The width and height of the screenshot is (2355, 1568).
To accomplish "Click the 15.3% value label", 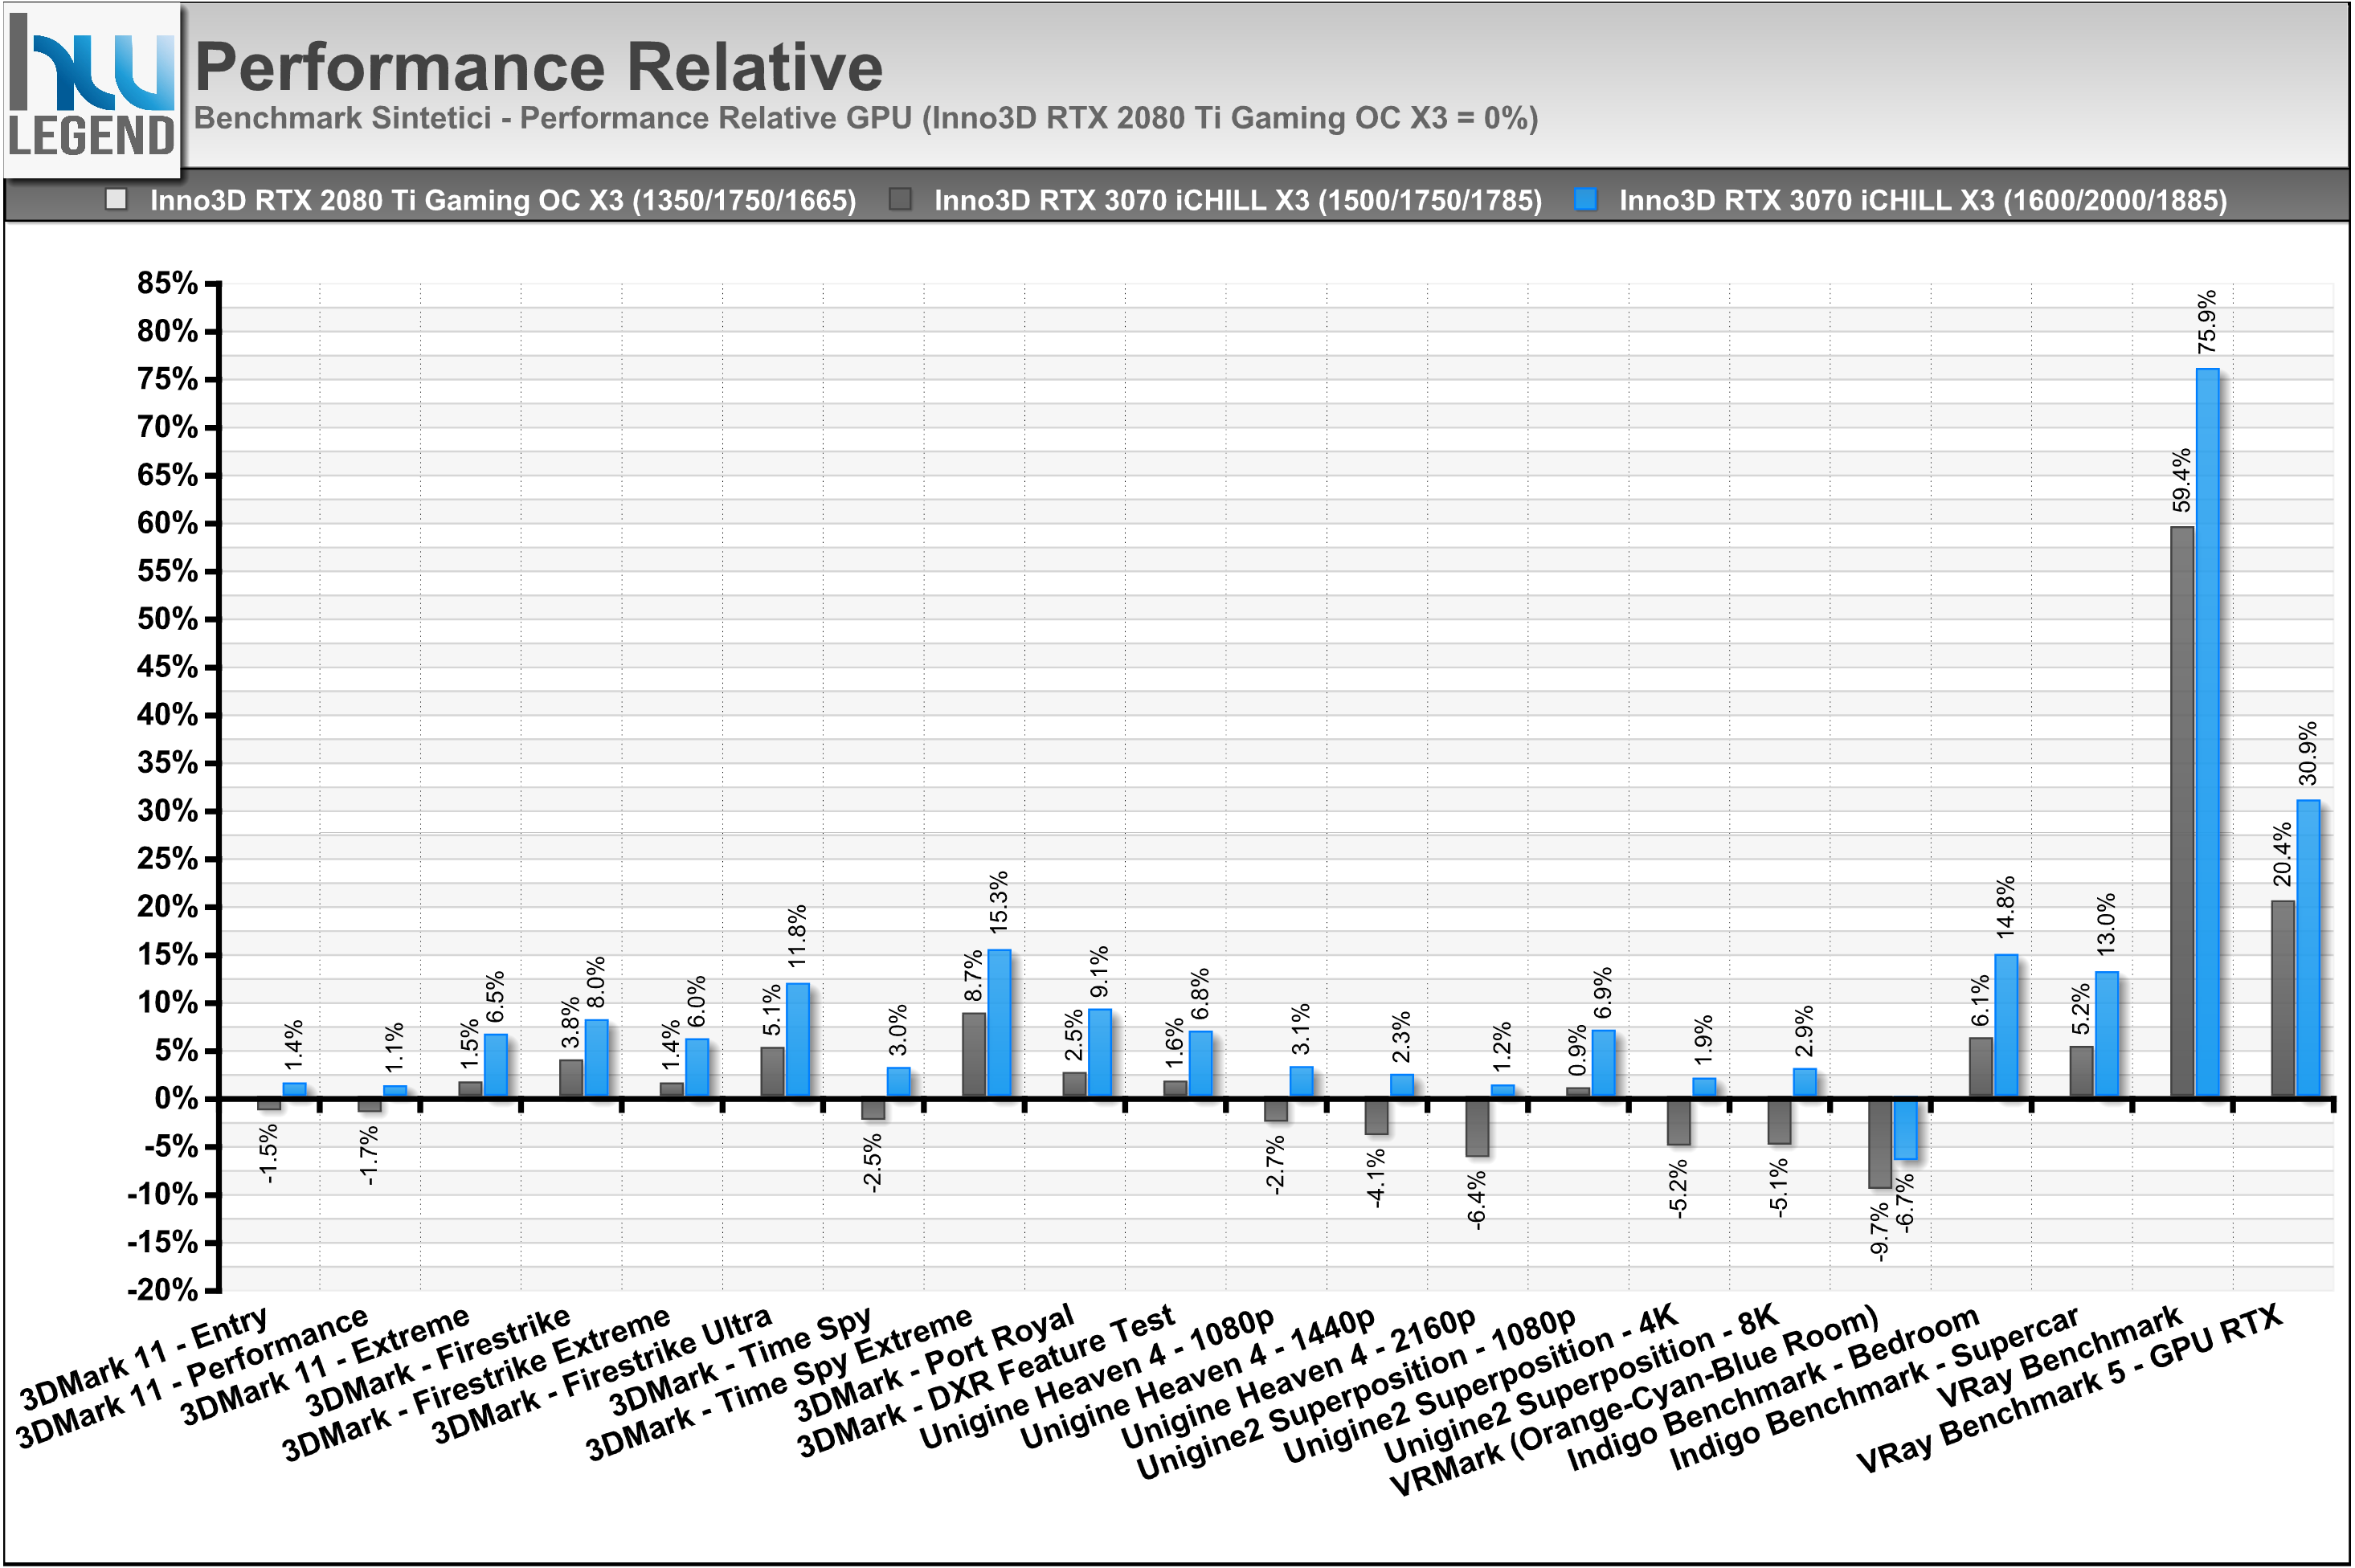I will (x=999, y=902).
